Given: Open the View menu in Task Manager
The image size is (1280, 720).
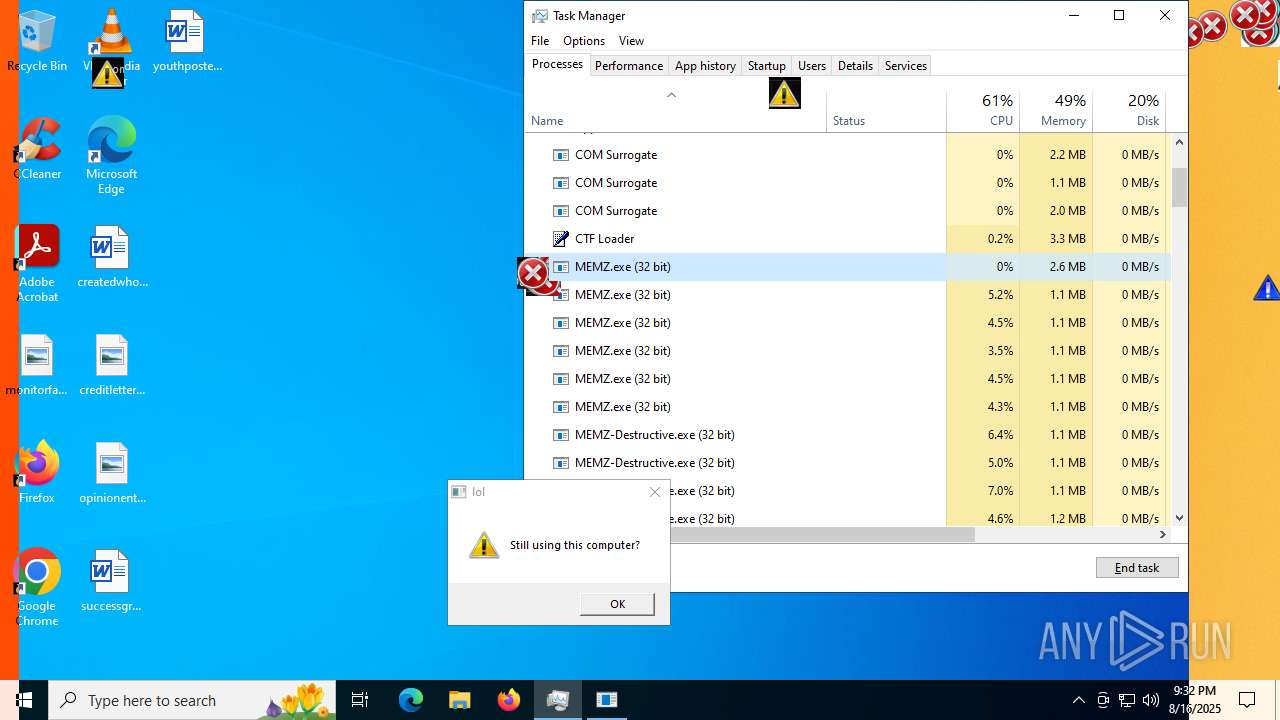Looking at the screenshot, I should coord(631,41).
